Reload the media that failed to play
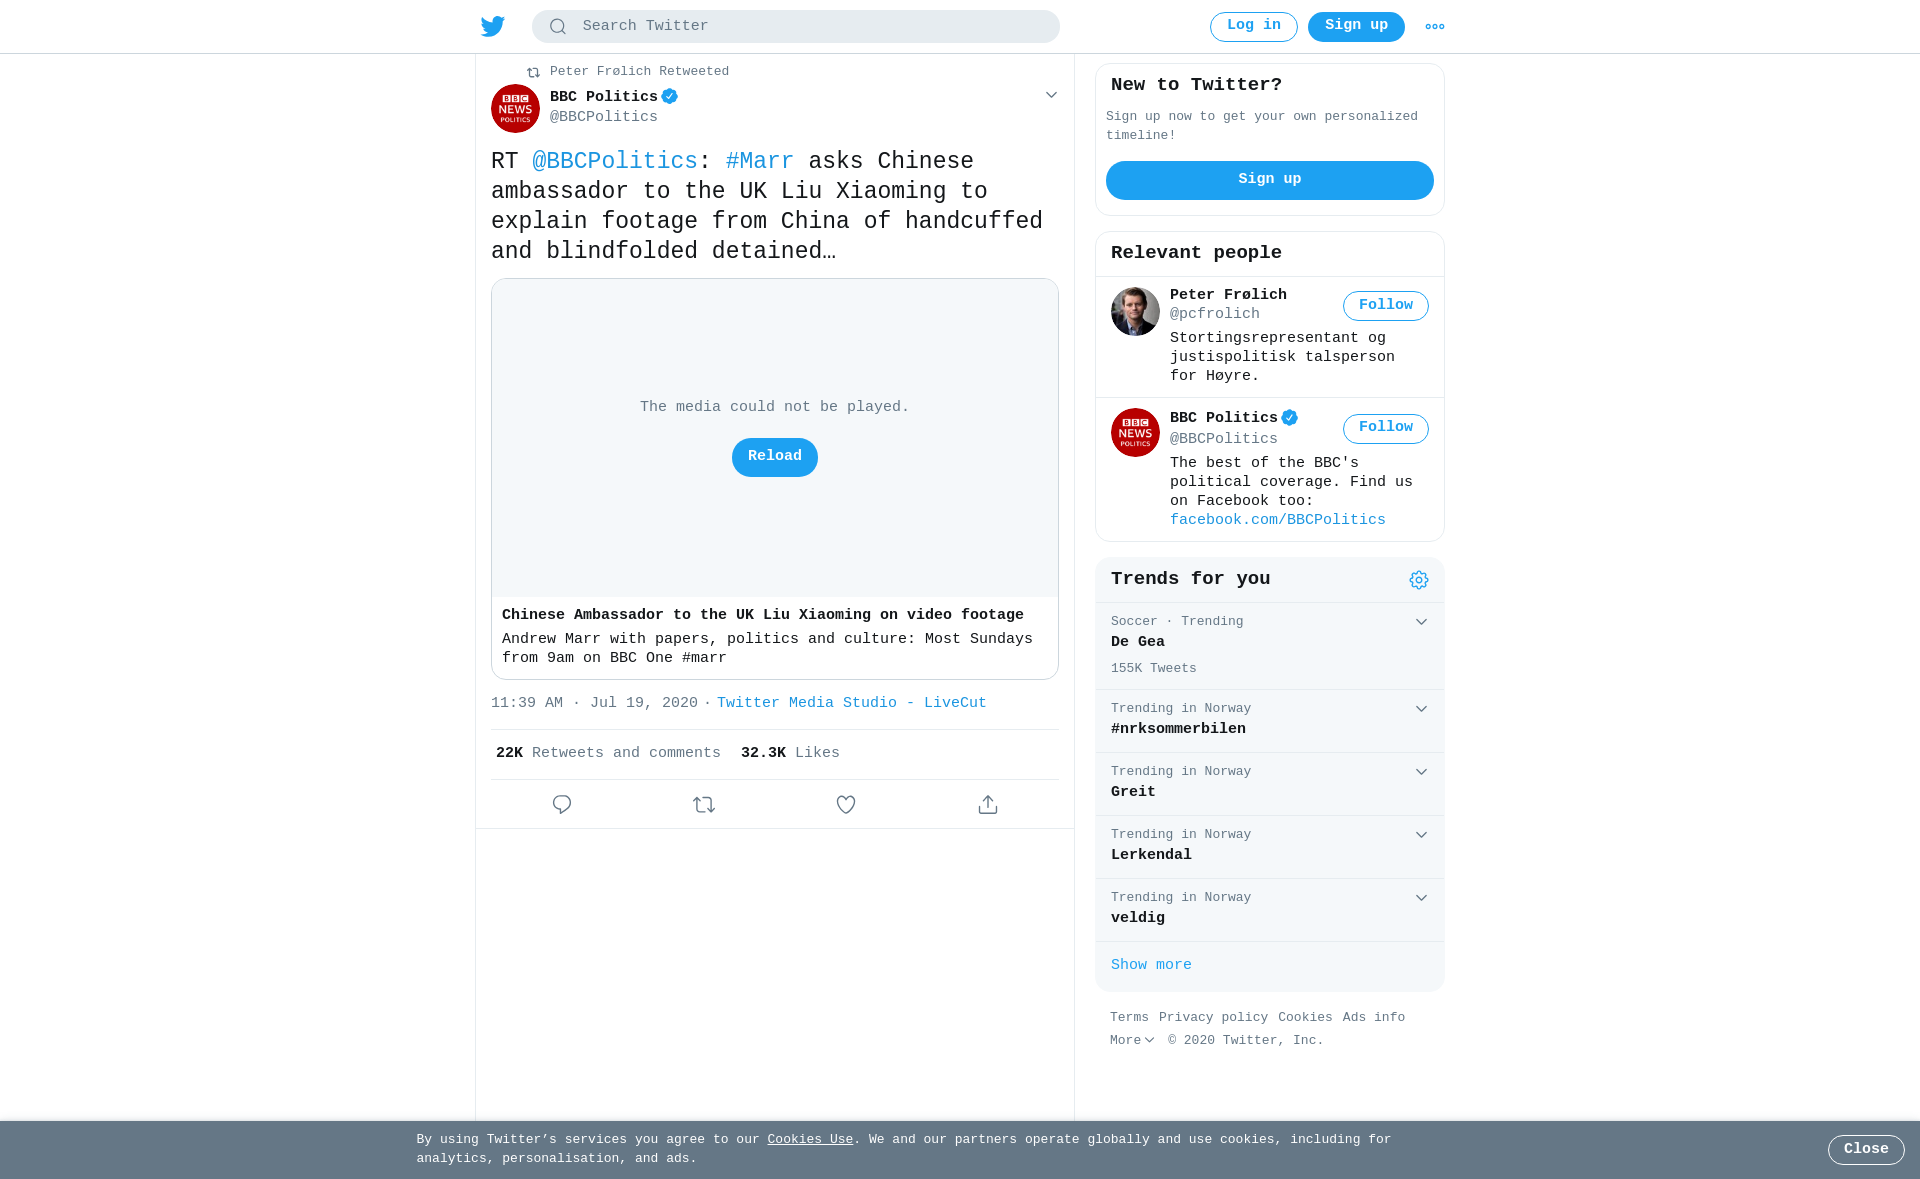 click(x=775, y=457)
